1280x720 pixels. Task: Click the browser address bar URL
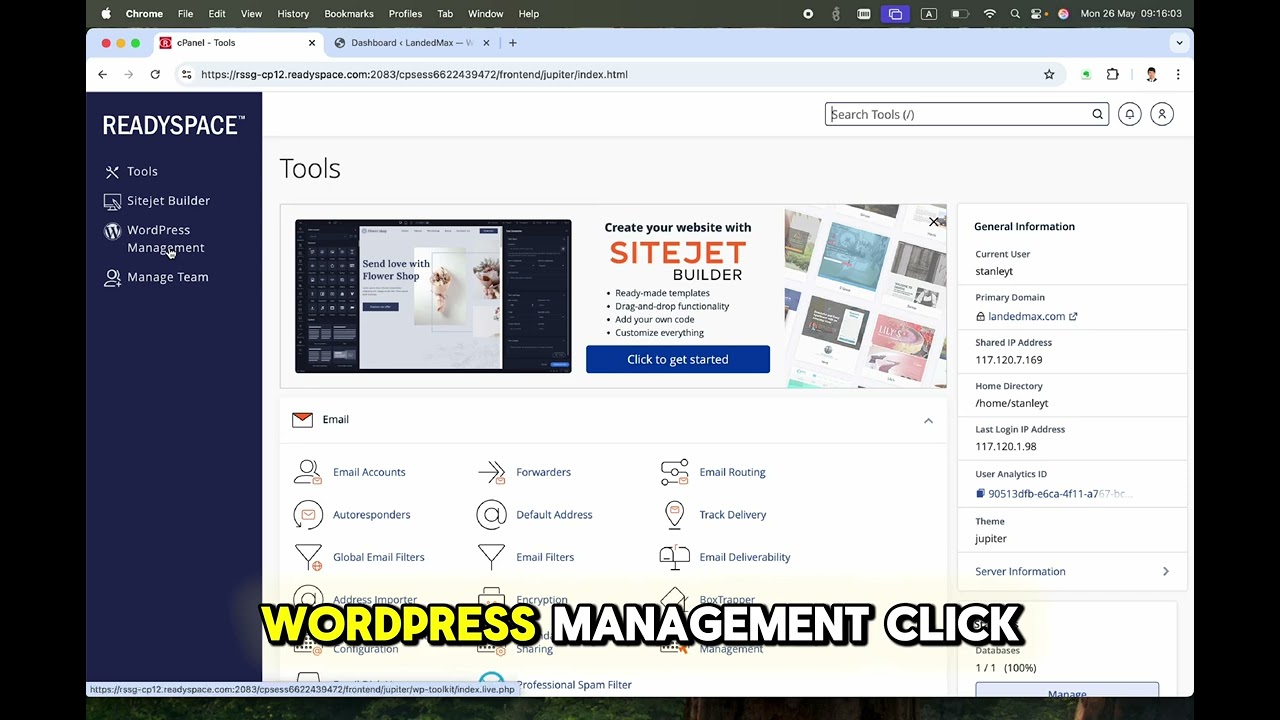(x=414, y=74)
